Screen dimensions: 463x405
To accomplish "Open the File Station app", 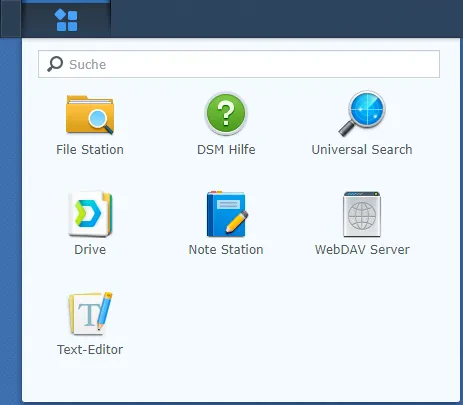I will 90,115.
